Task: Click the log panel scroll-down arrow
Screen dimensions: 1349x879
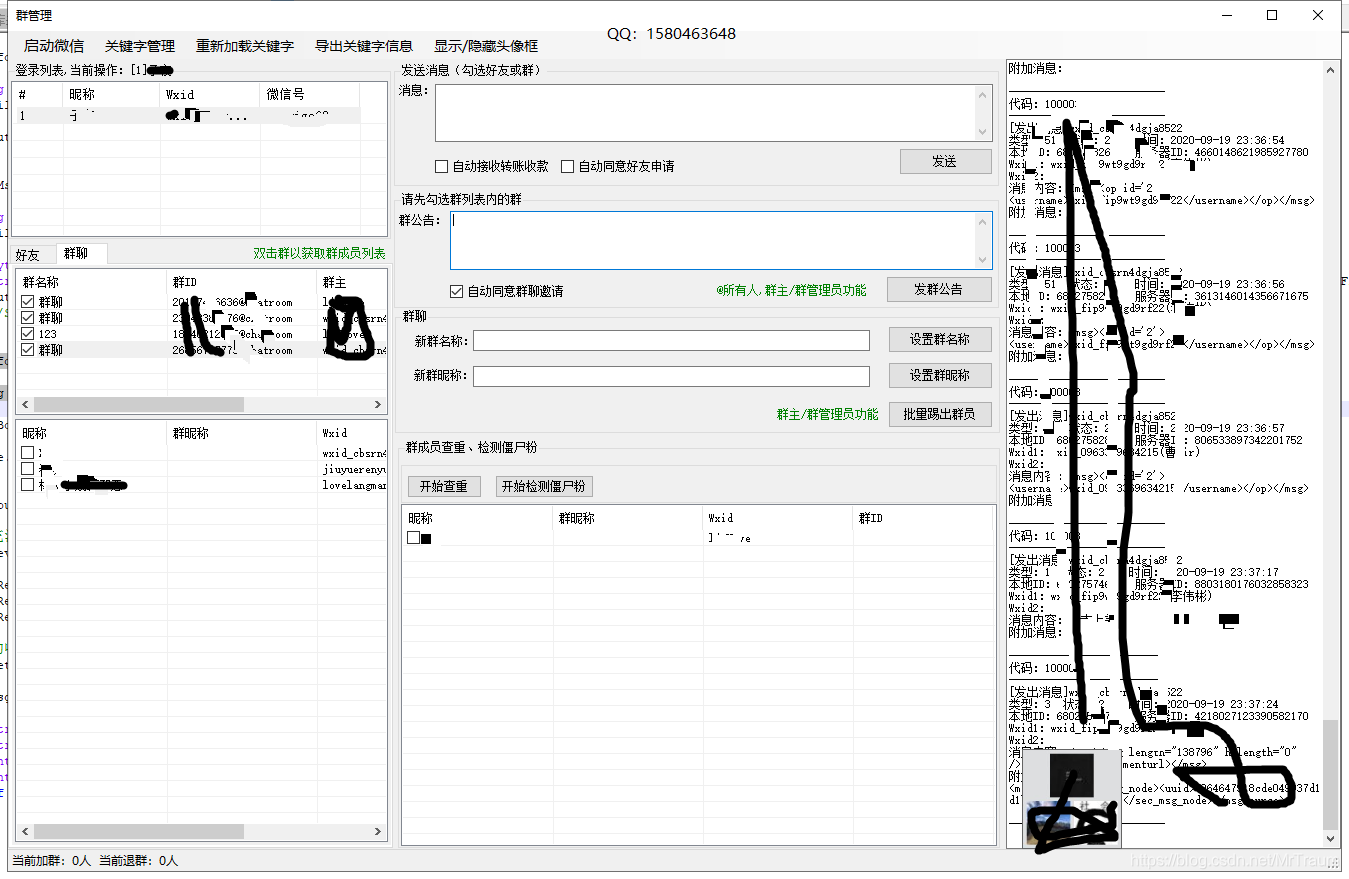Action: click(1329, 839)
